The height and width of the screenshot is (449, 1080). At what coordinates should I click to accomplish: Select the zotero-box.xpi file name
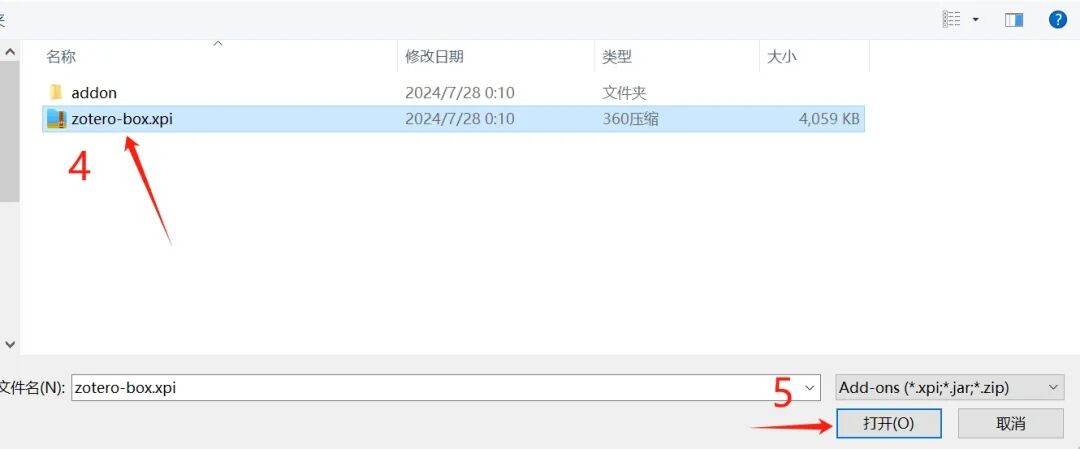click(122, 119)
